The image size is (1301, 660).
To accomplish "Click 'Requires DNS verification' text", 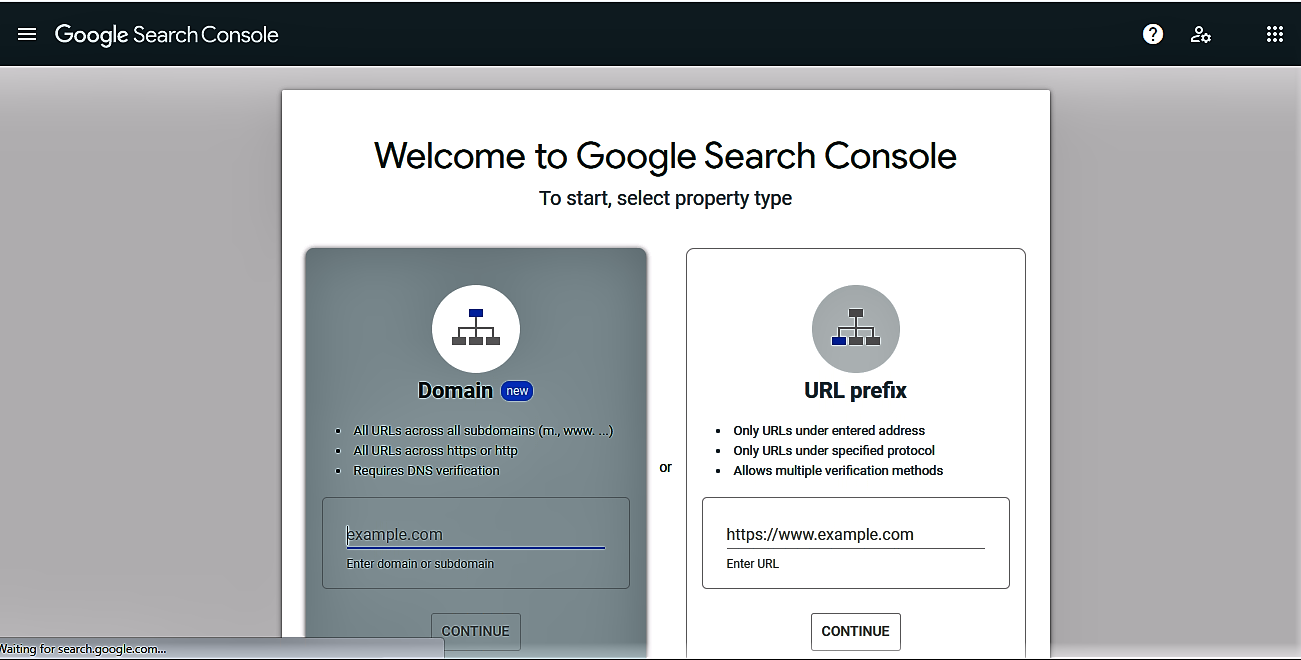I will 426,470.
